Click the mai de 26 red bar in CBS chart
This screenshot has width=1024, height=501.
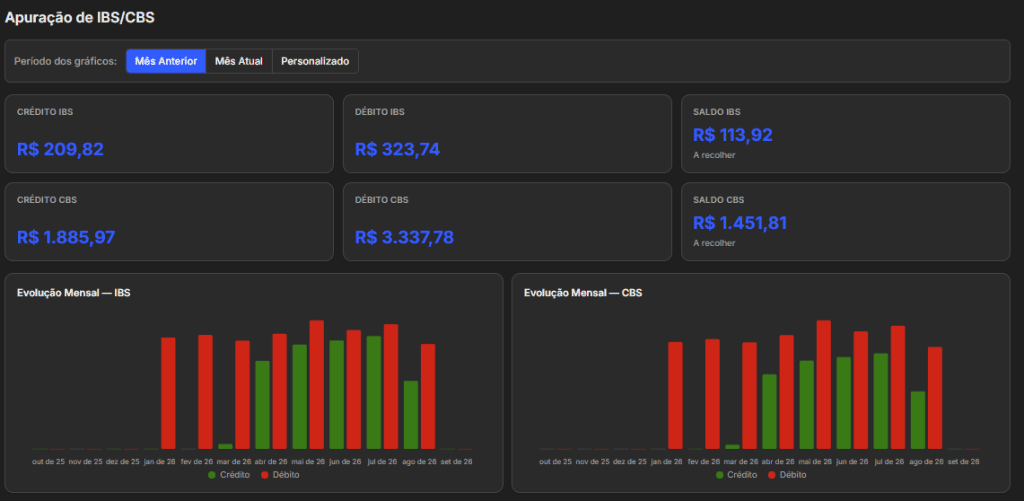click(824, 385)
